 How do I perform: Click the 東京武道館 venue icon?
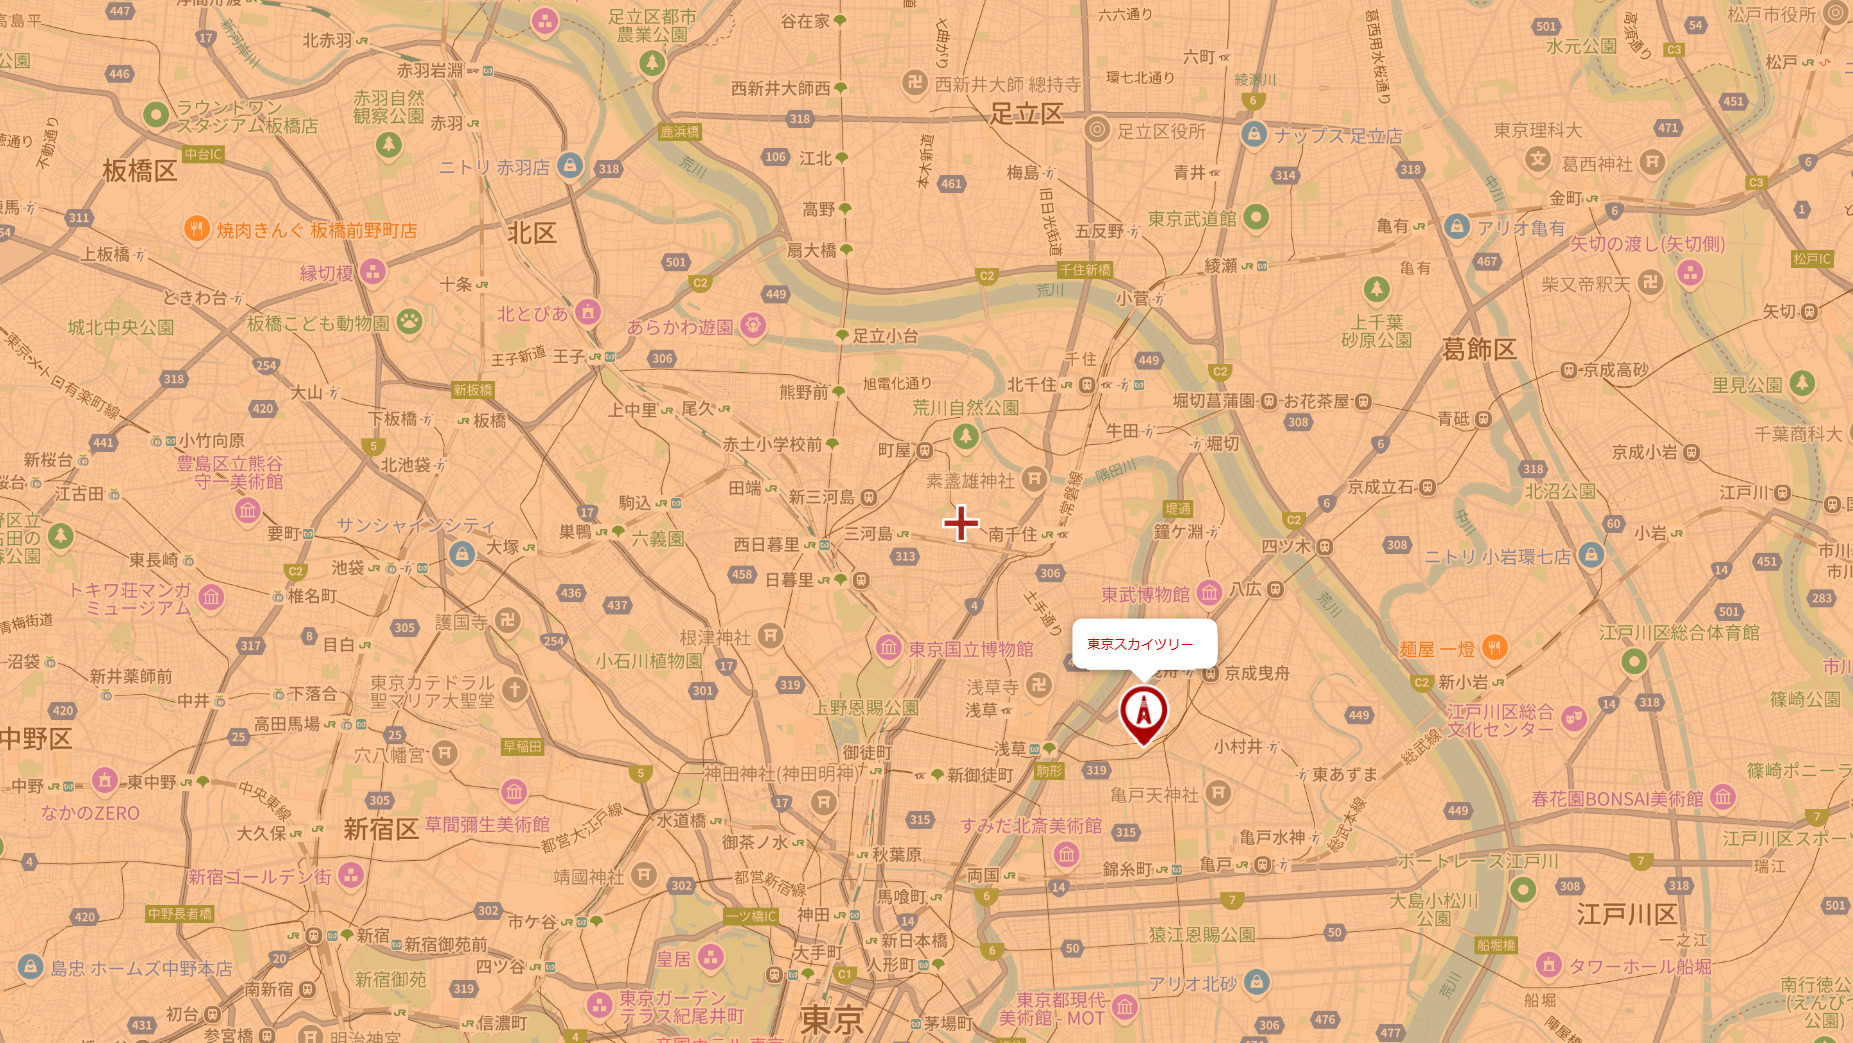coord(1256,217)
